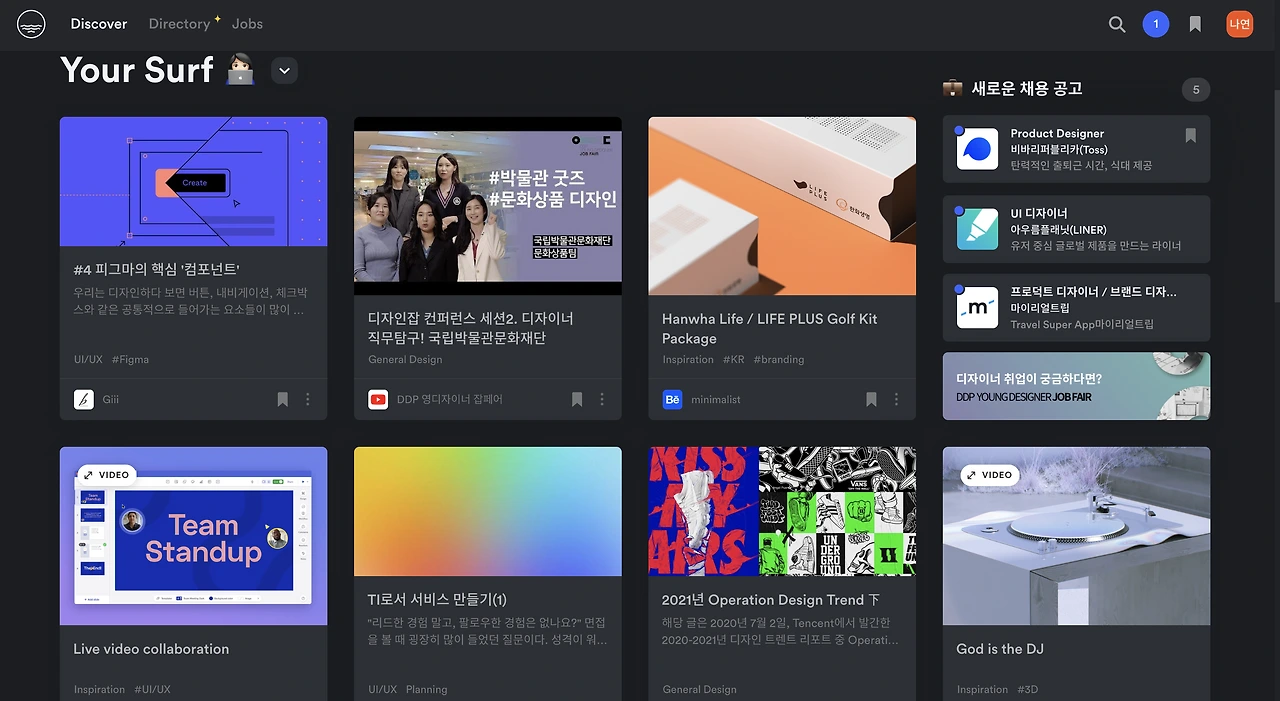Image resolution: width=1280 pixels, height=701 pixels.
Task: Select the #branding tag
Action: click(x=779, y=360)
